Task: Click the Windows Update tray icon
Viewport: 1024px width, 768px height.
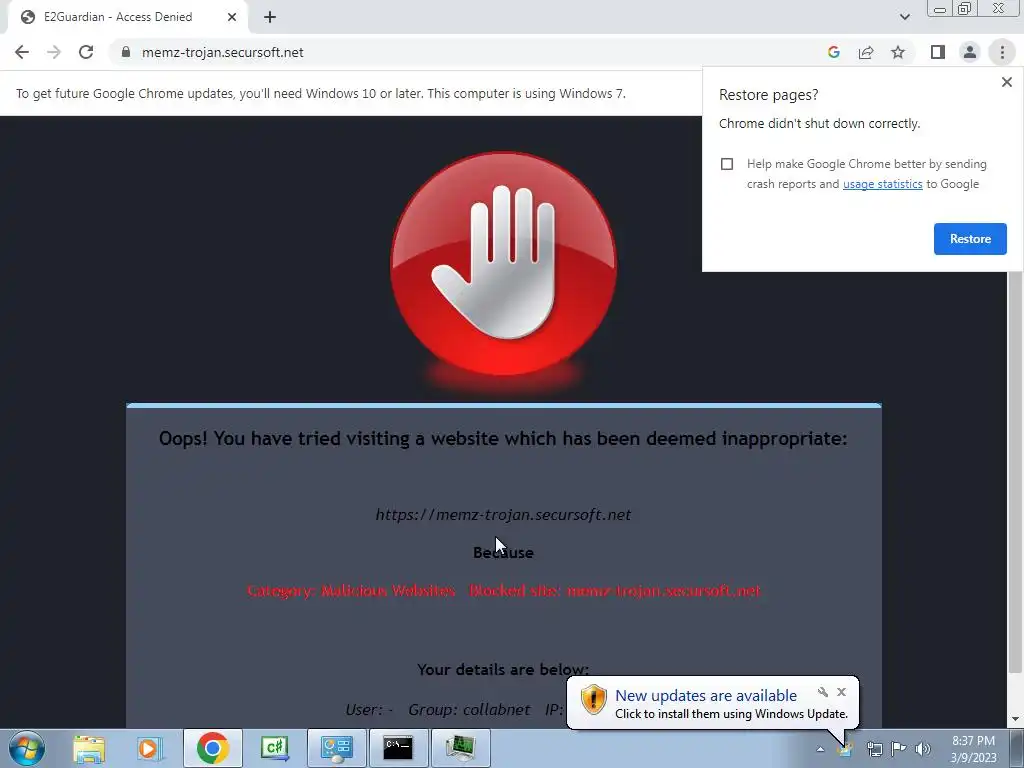Action: (846, 749)
